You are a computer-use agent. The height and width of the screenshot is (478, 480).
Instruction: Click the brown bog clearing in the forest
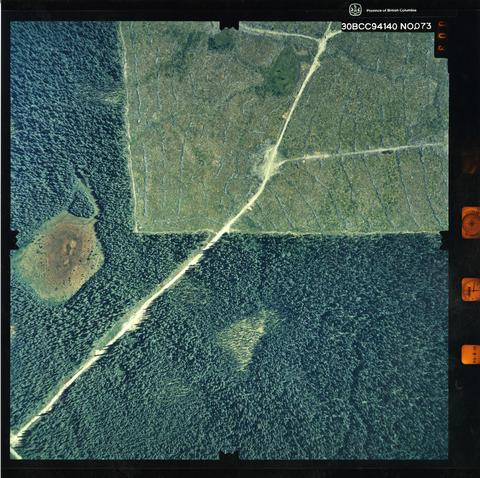(61, 256)
